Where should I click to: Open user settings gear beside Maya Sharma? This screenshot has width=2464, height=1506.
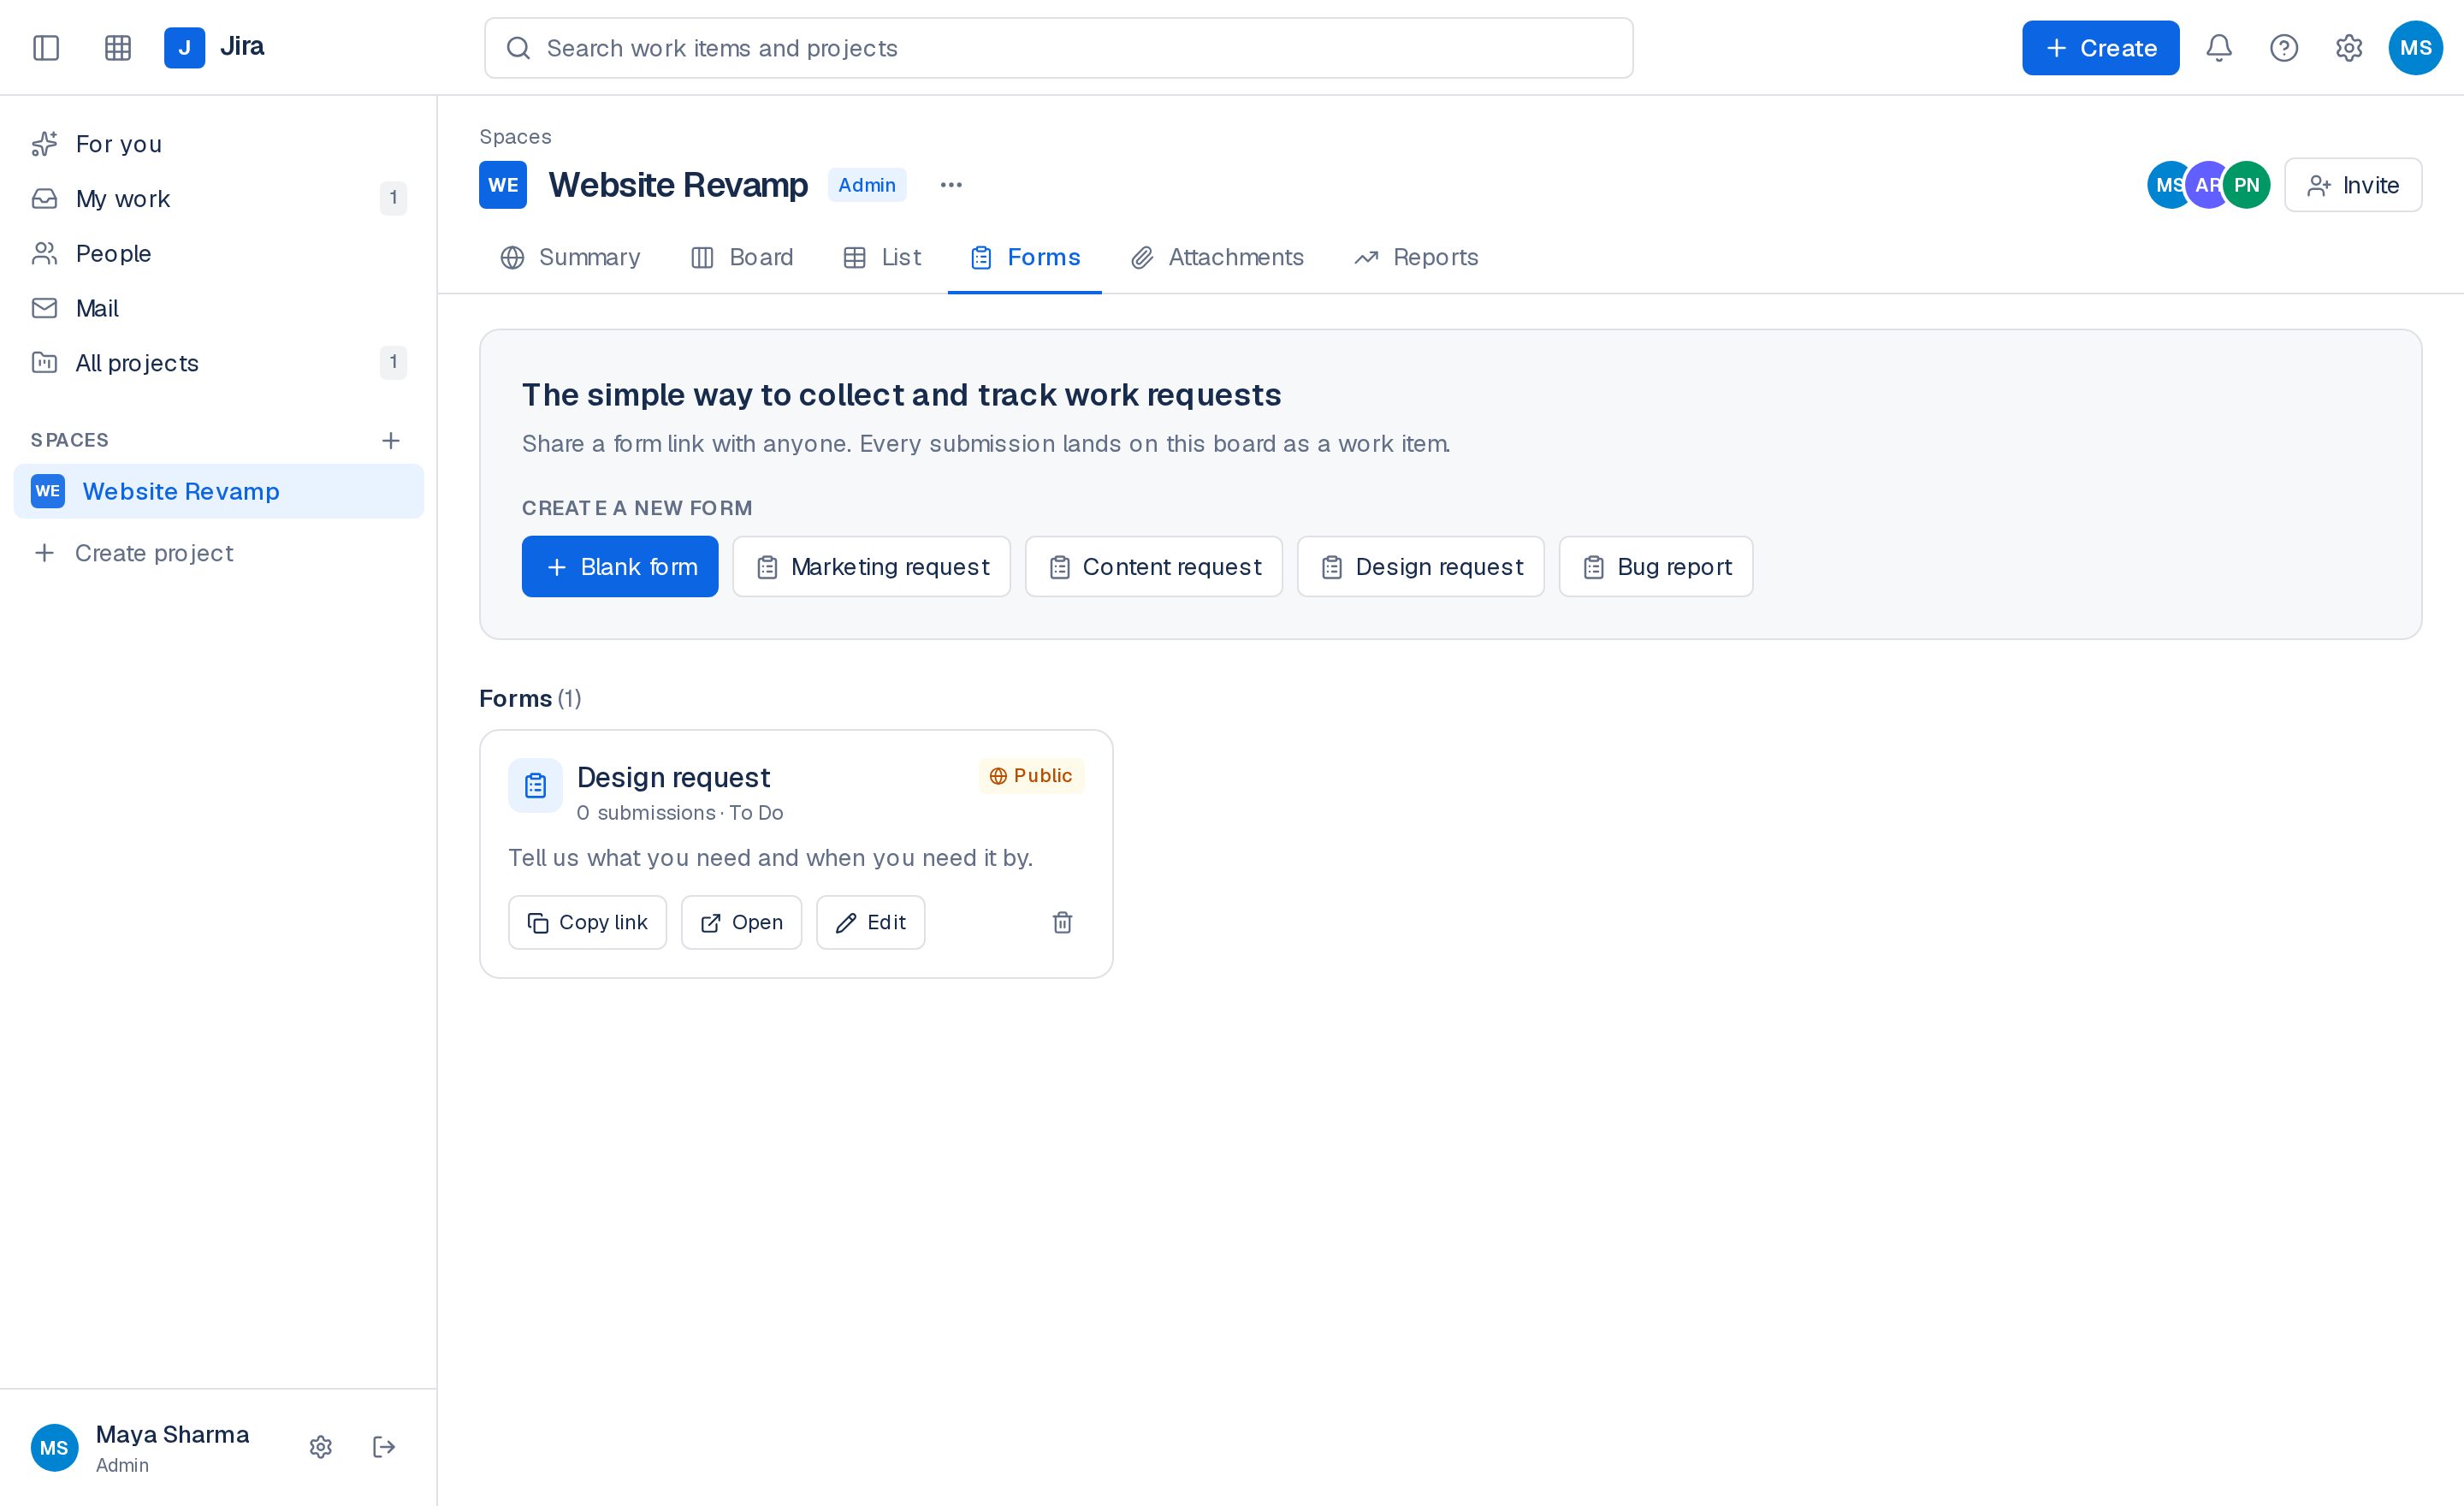coord(321,1447)
